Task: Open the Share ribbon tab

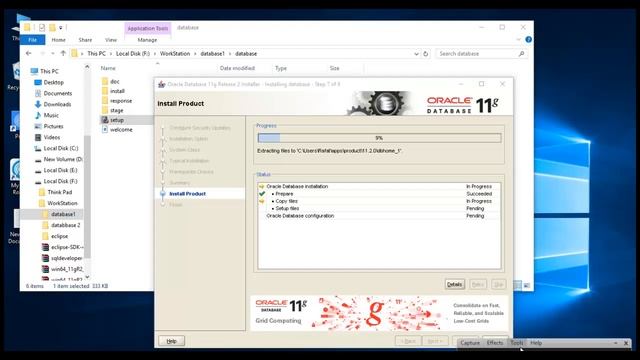Action: 85,40
